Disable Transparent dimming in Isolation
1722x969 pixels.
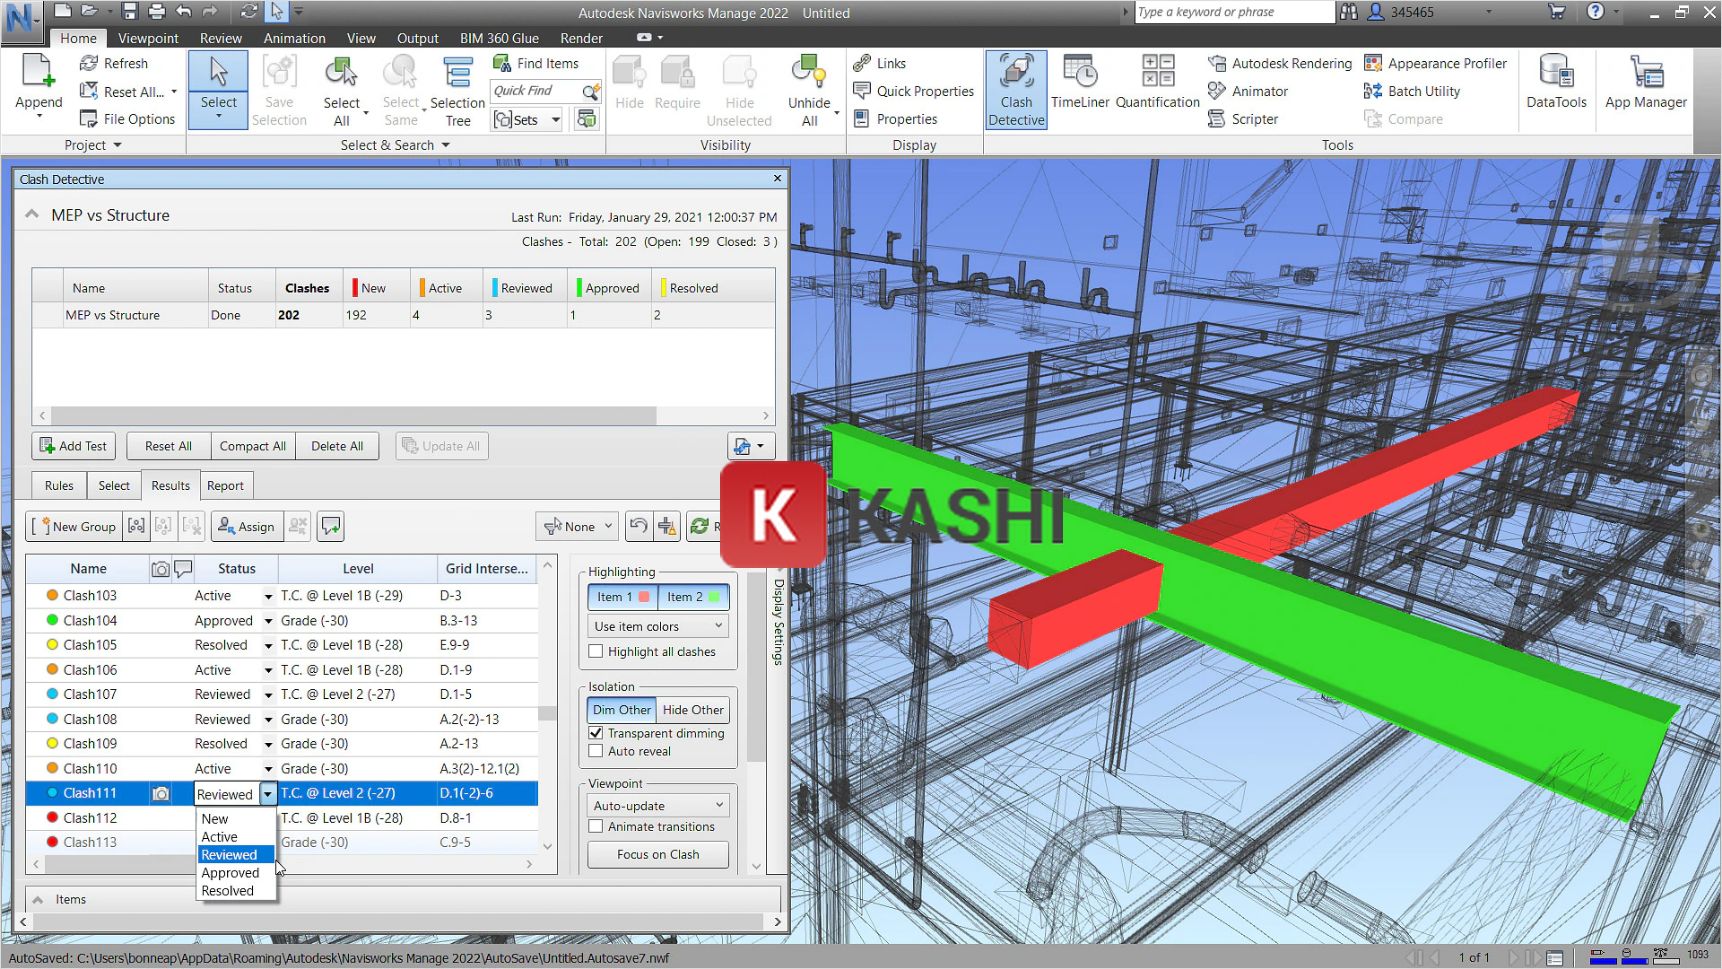[x=596, y=733]
